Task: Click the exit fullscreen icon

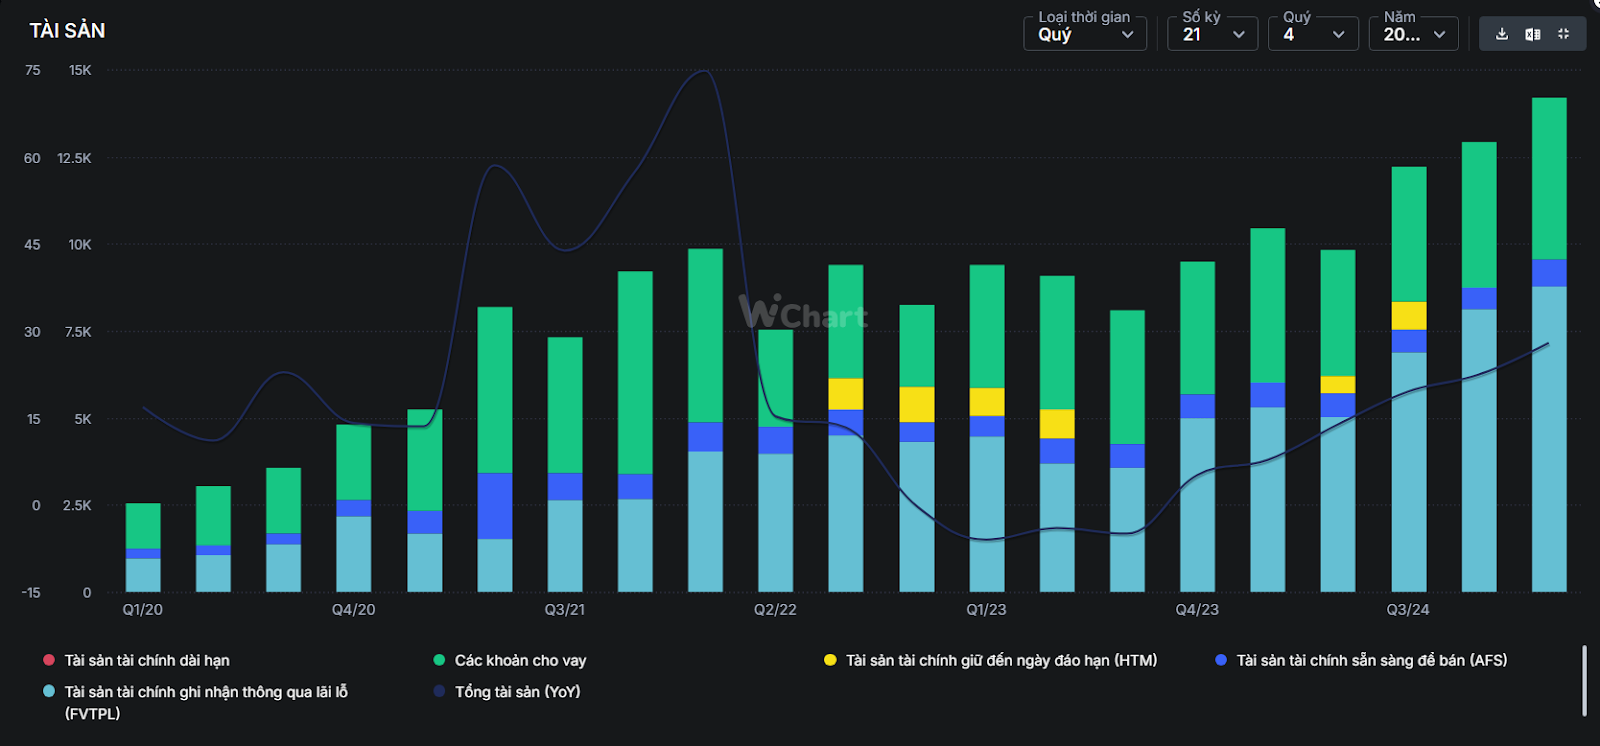Action: tap(1563, 34)
